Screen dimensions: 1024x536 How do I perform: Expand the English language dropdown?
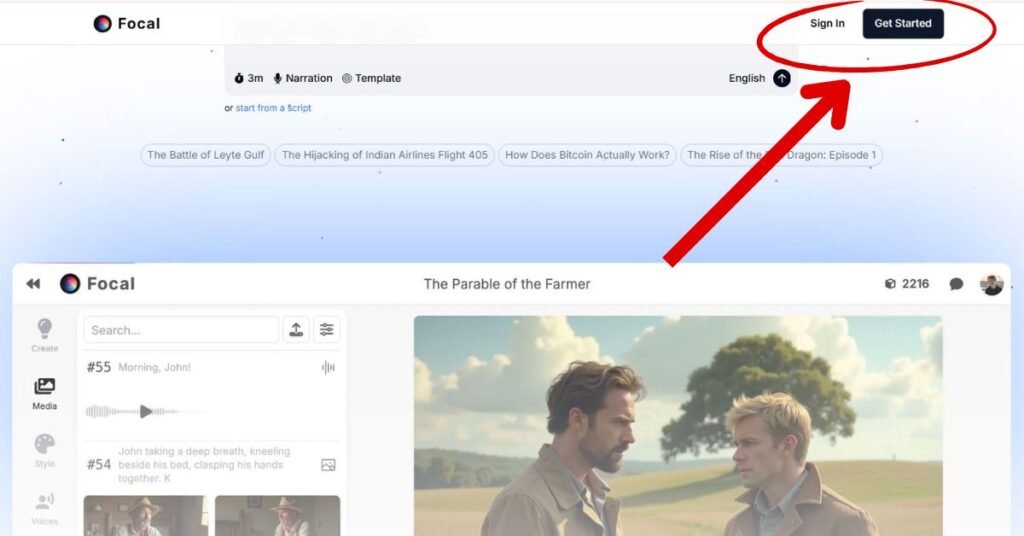(x=747, y=78)
